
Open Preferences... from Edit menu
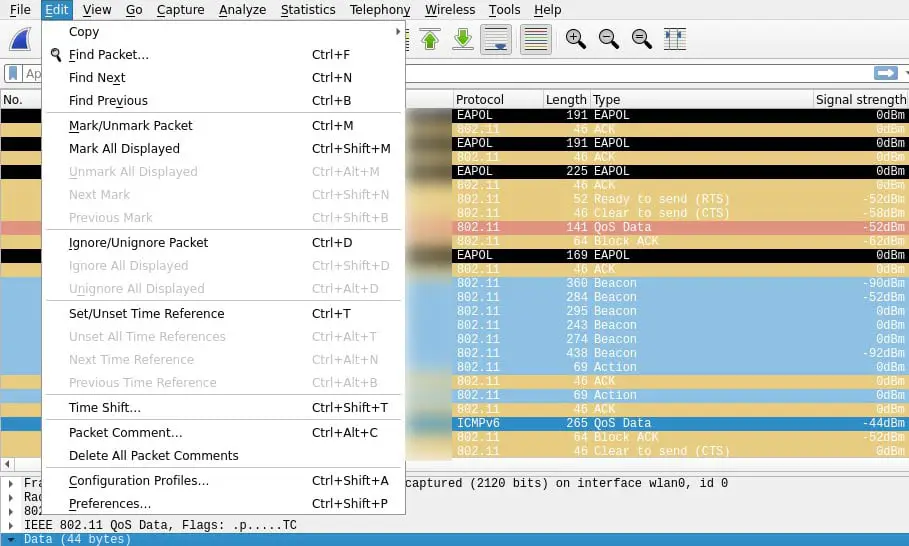[224, 504]
